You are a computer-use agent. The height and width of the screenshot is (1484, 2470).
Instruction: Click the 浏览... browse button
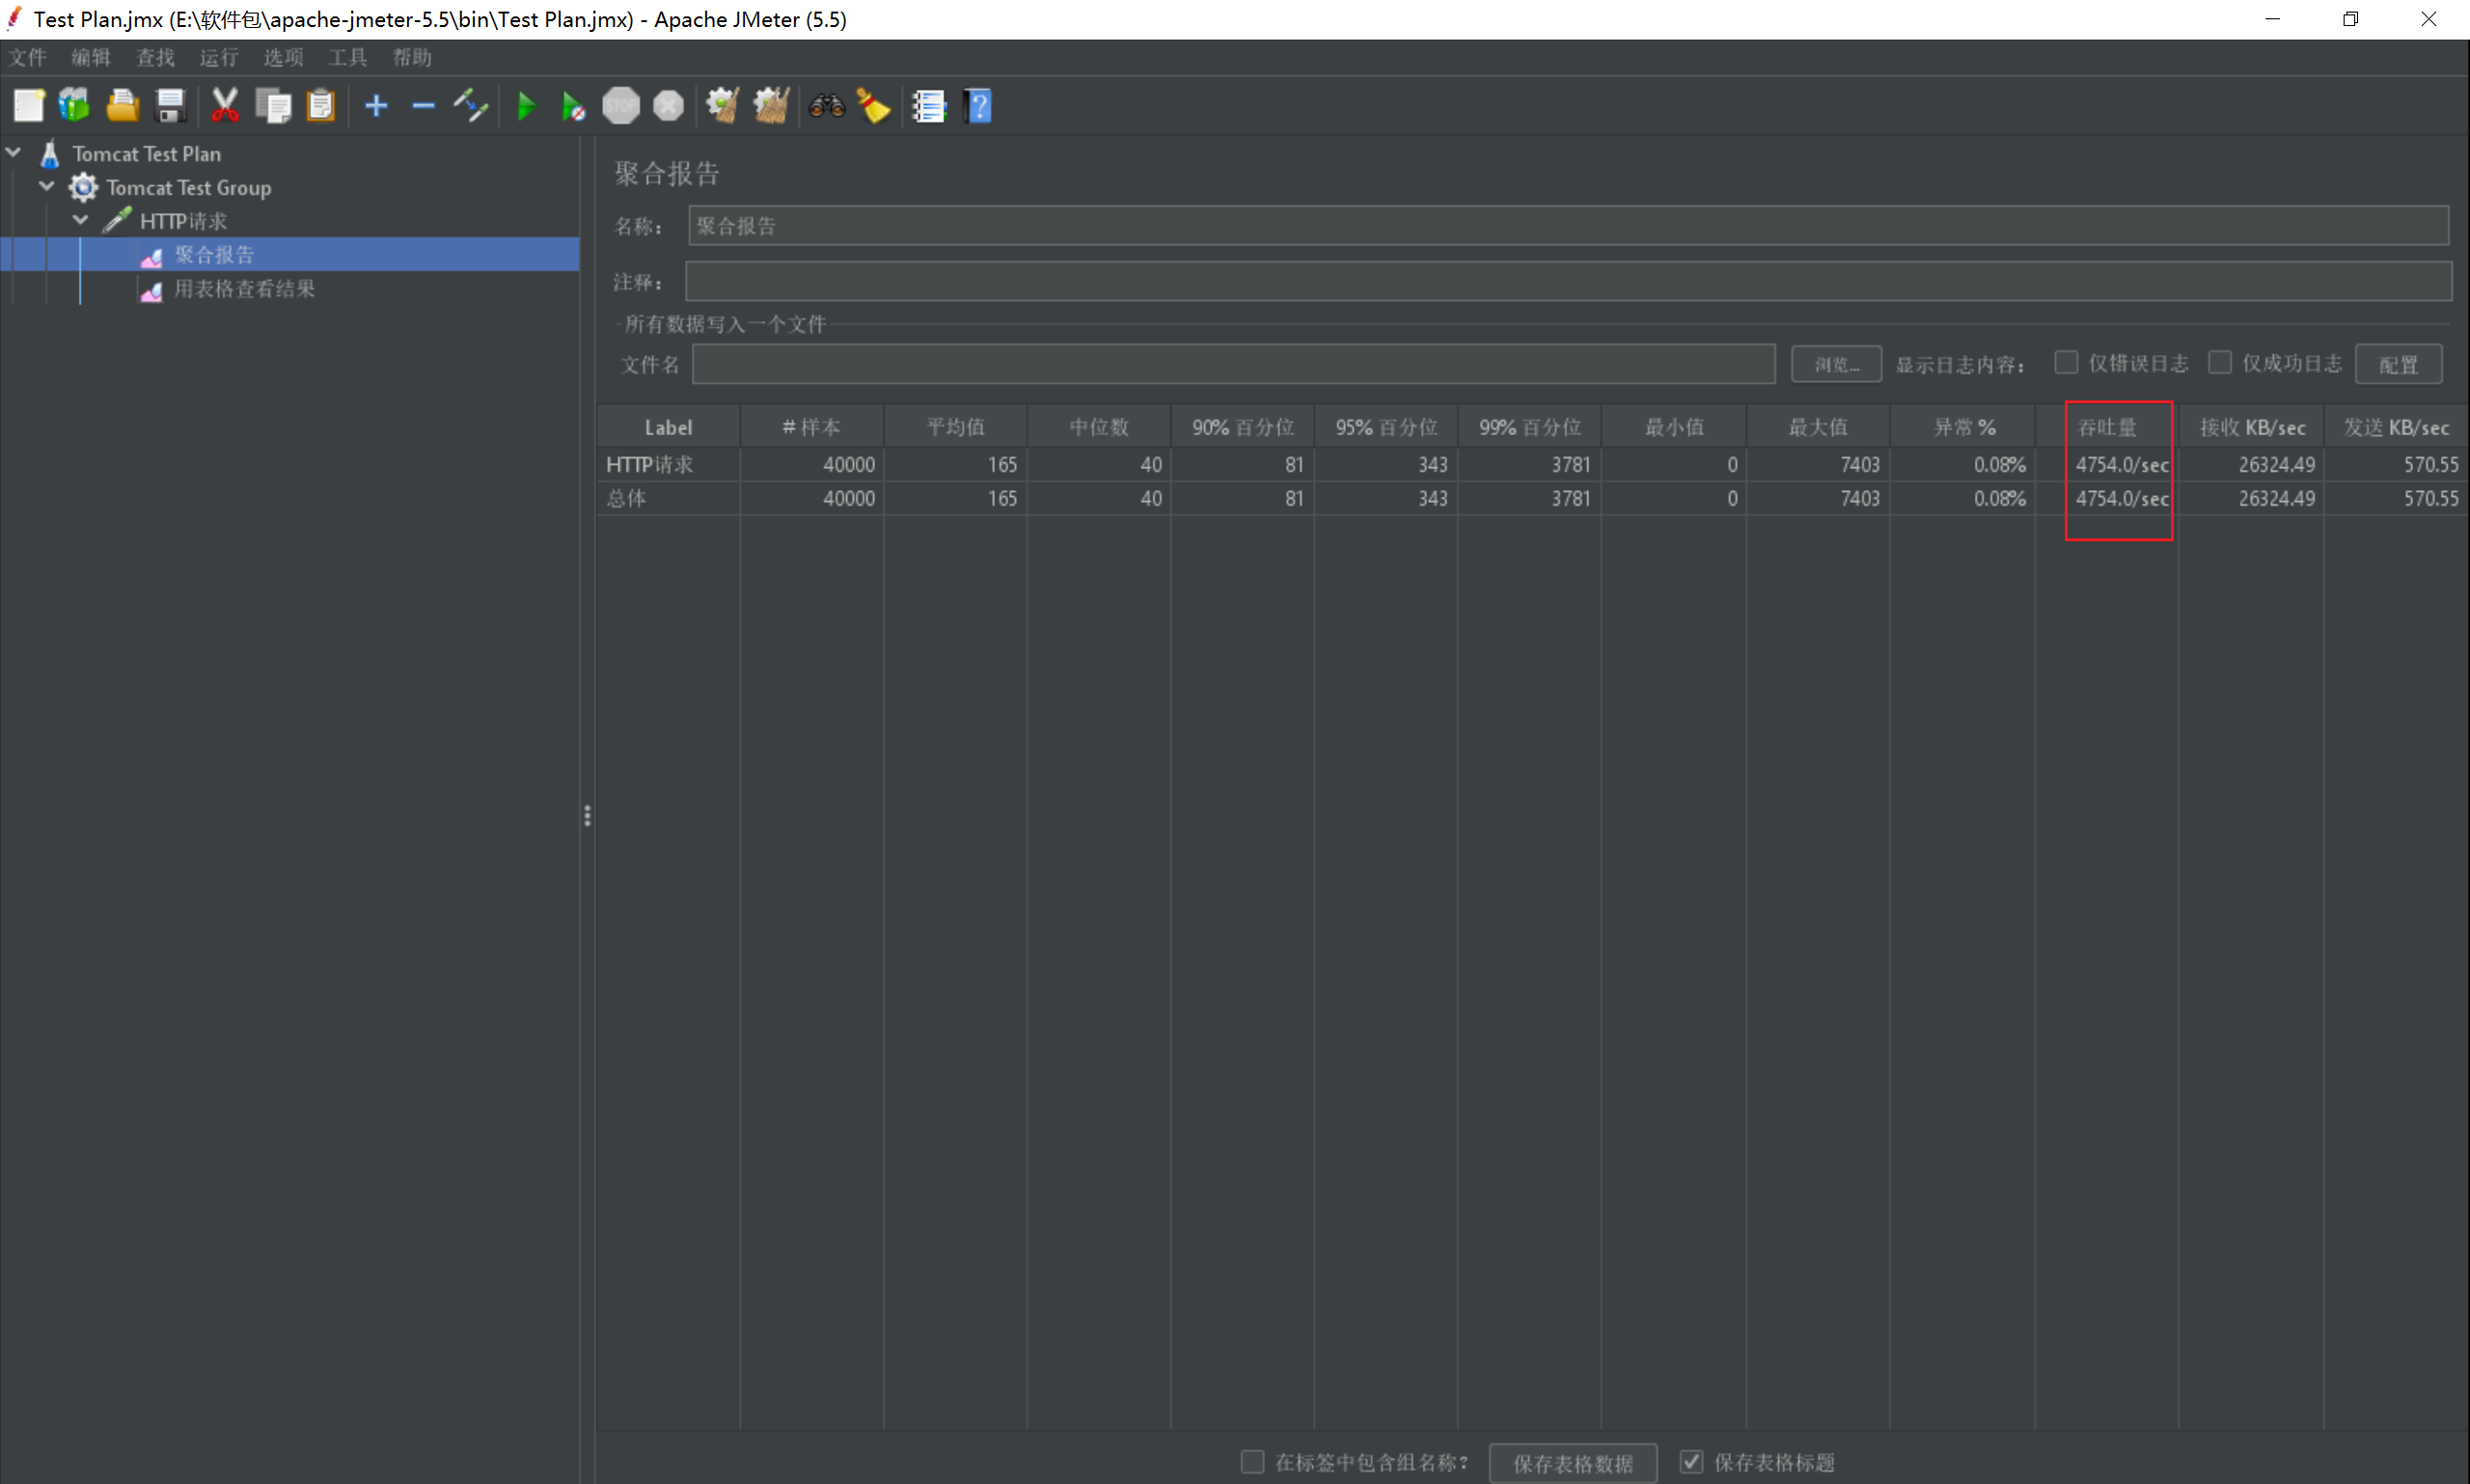point(1836,364)
